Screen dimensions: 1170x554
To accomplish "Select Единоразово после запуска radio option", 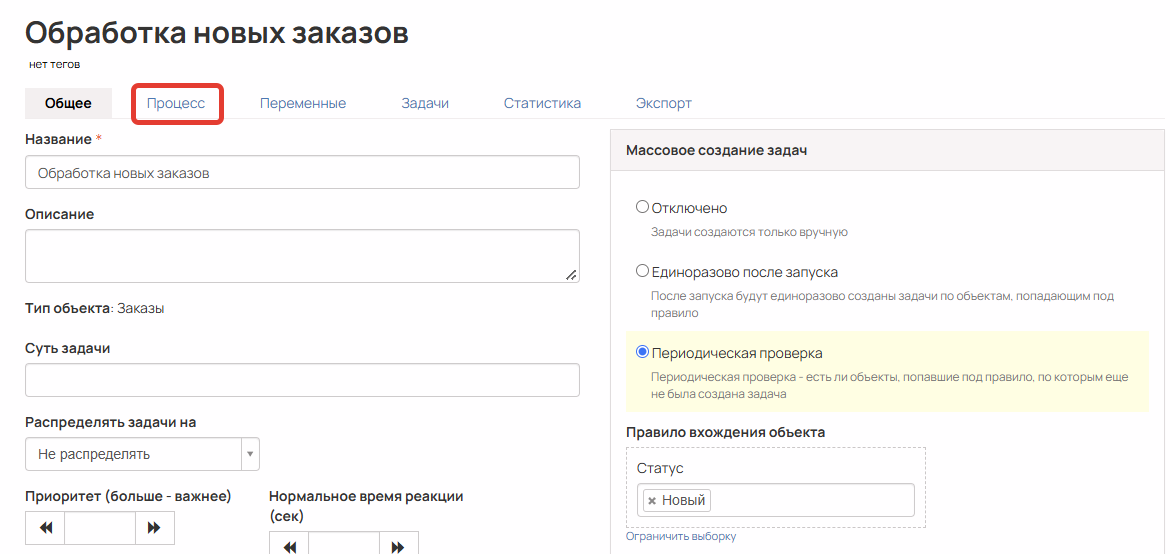I will [642, 271].
